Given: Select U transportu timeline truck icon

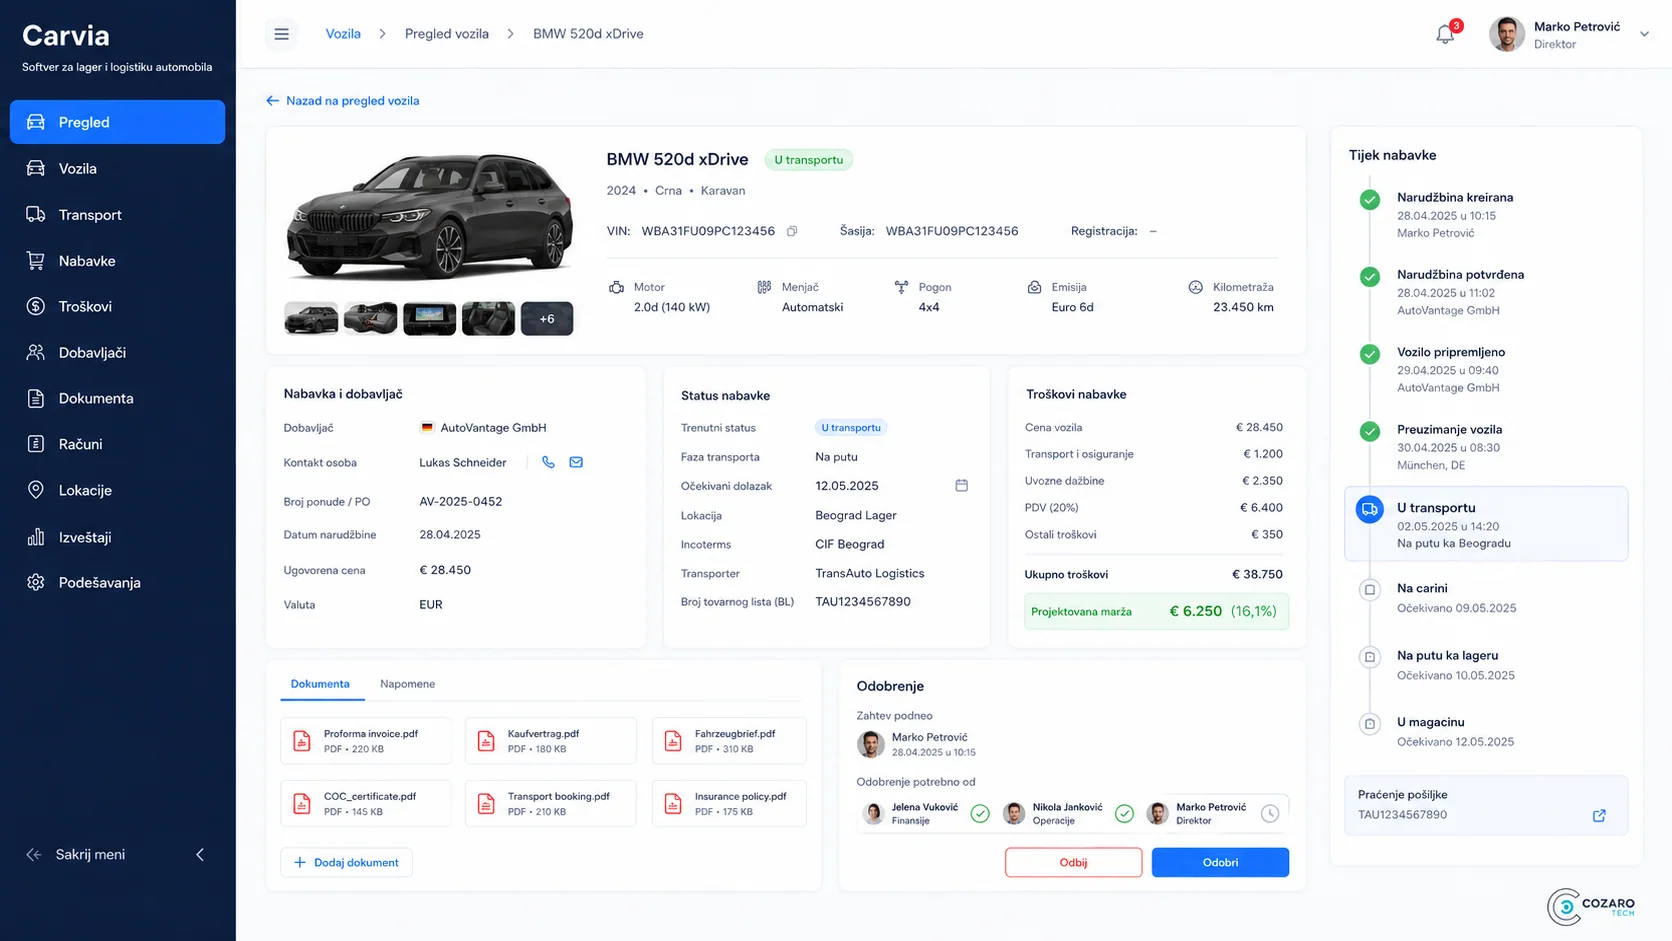Looking at the screenshot, I should coord(1370,509).
